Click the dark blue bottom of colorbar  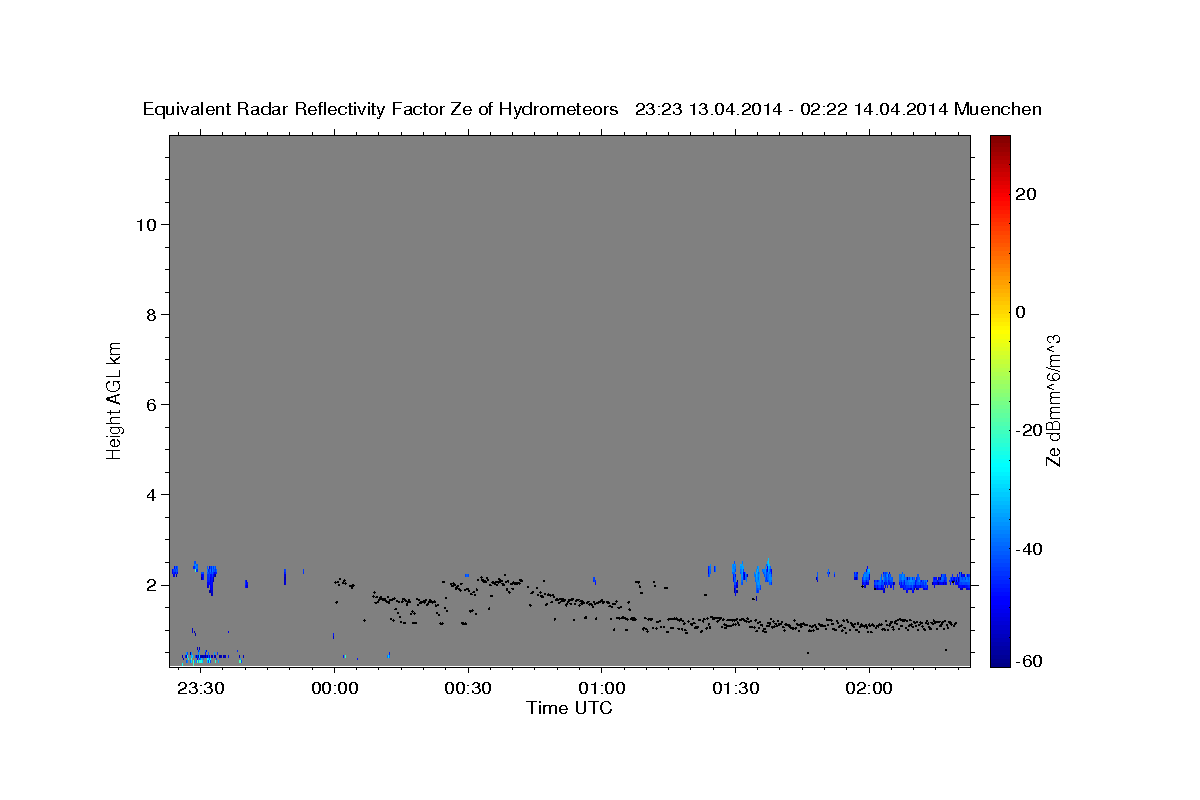(x=999, y=658)
